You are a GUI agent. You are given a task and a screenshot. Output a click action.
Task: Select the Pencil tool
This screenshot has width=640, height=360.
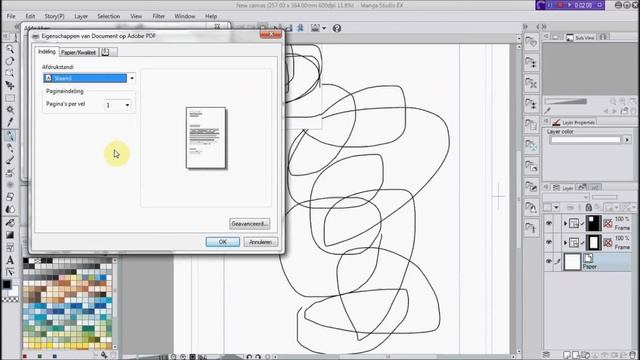[10, 148]
